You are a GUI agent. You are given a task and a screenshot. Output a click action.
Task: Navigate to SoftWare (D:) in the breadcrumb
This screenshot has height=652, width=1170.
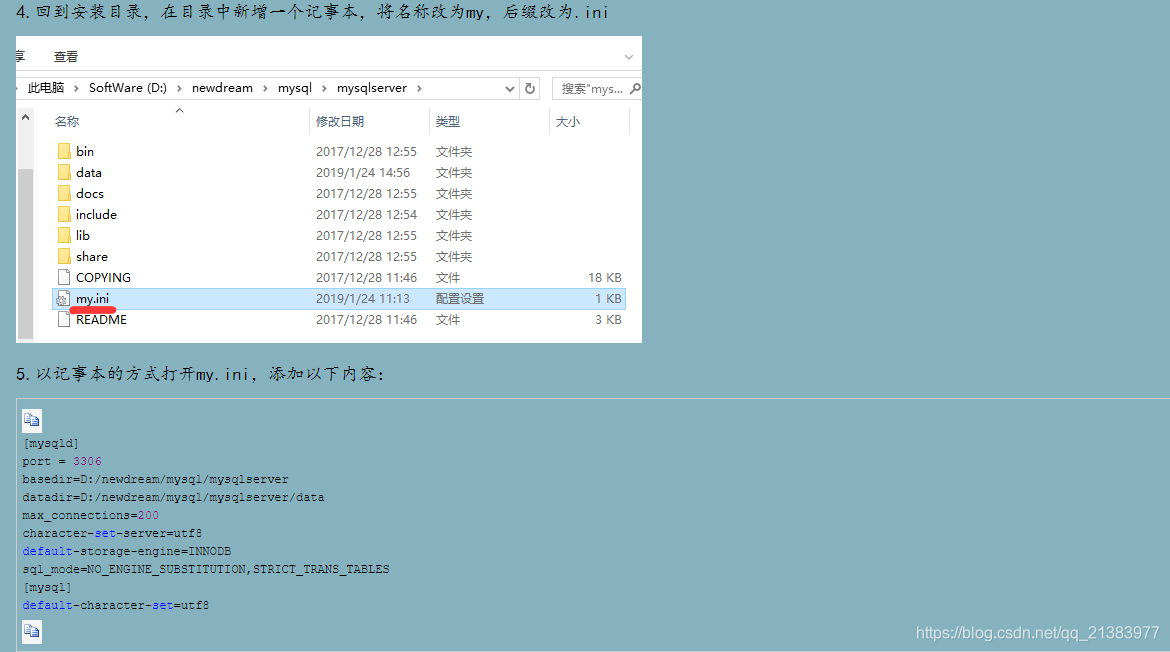(x=128, y=88)
